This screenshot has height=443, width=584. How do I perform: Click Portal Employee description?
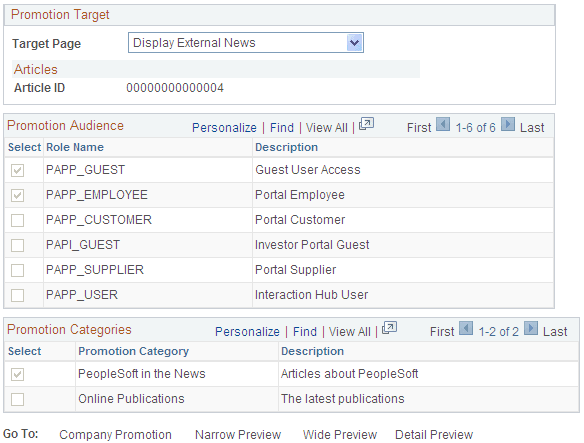click(x=300, y=195)
